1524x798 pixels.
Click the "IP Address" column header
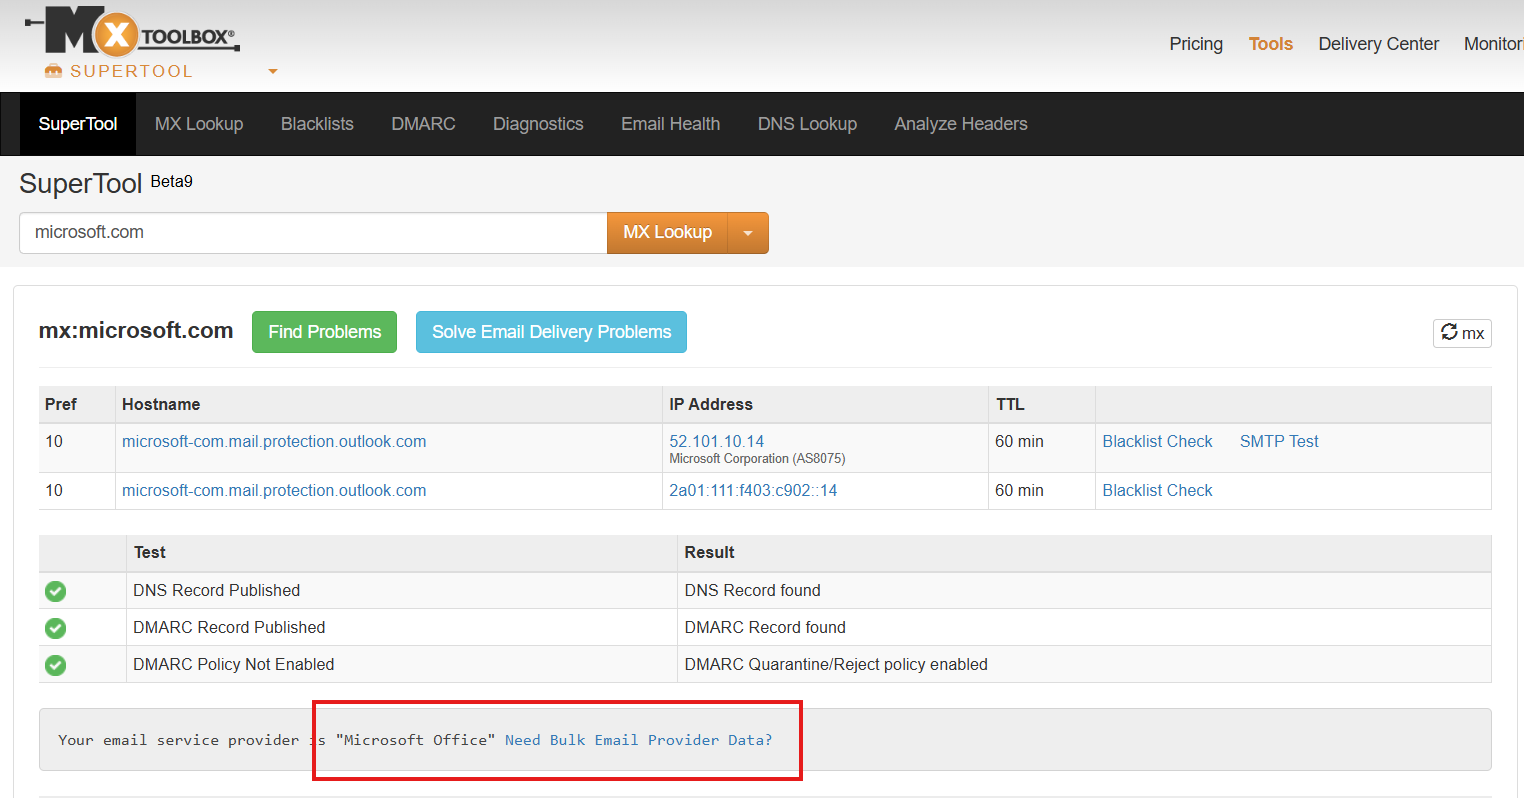tap(711, 404)
